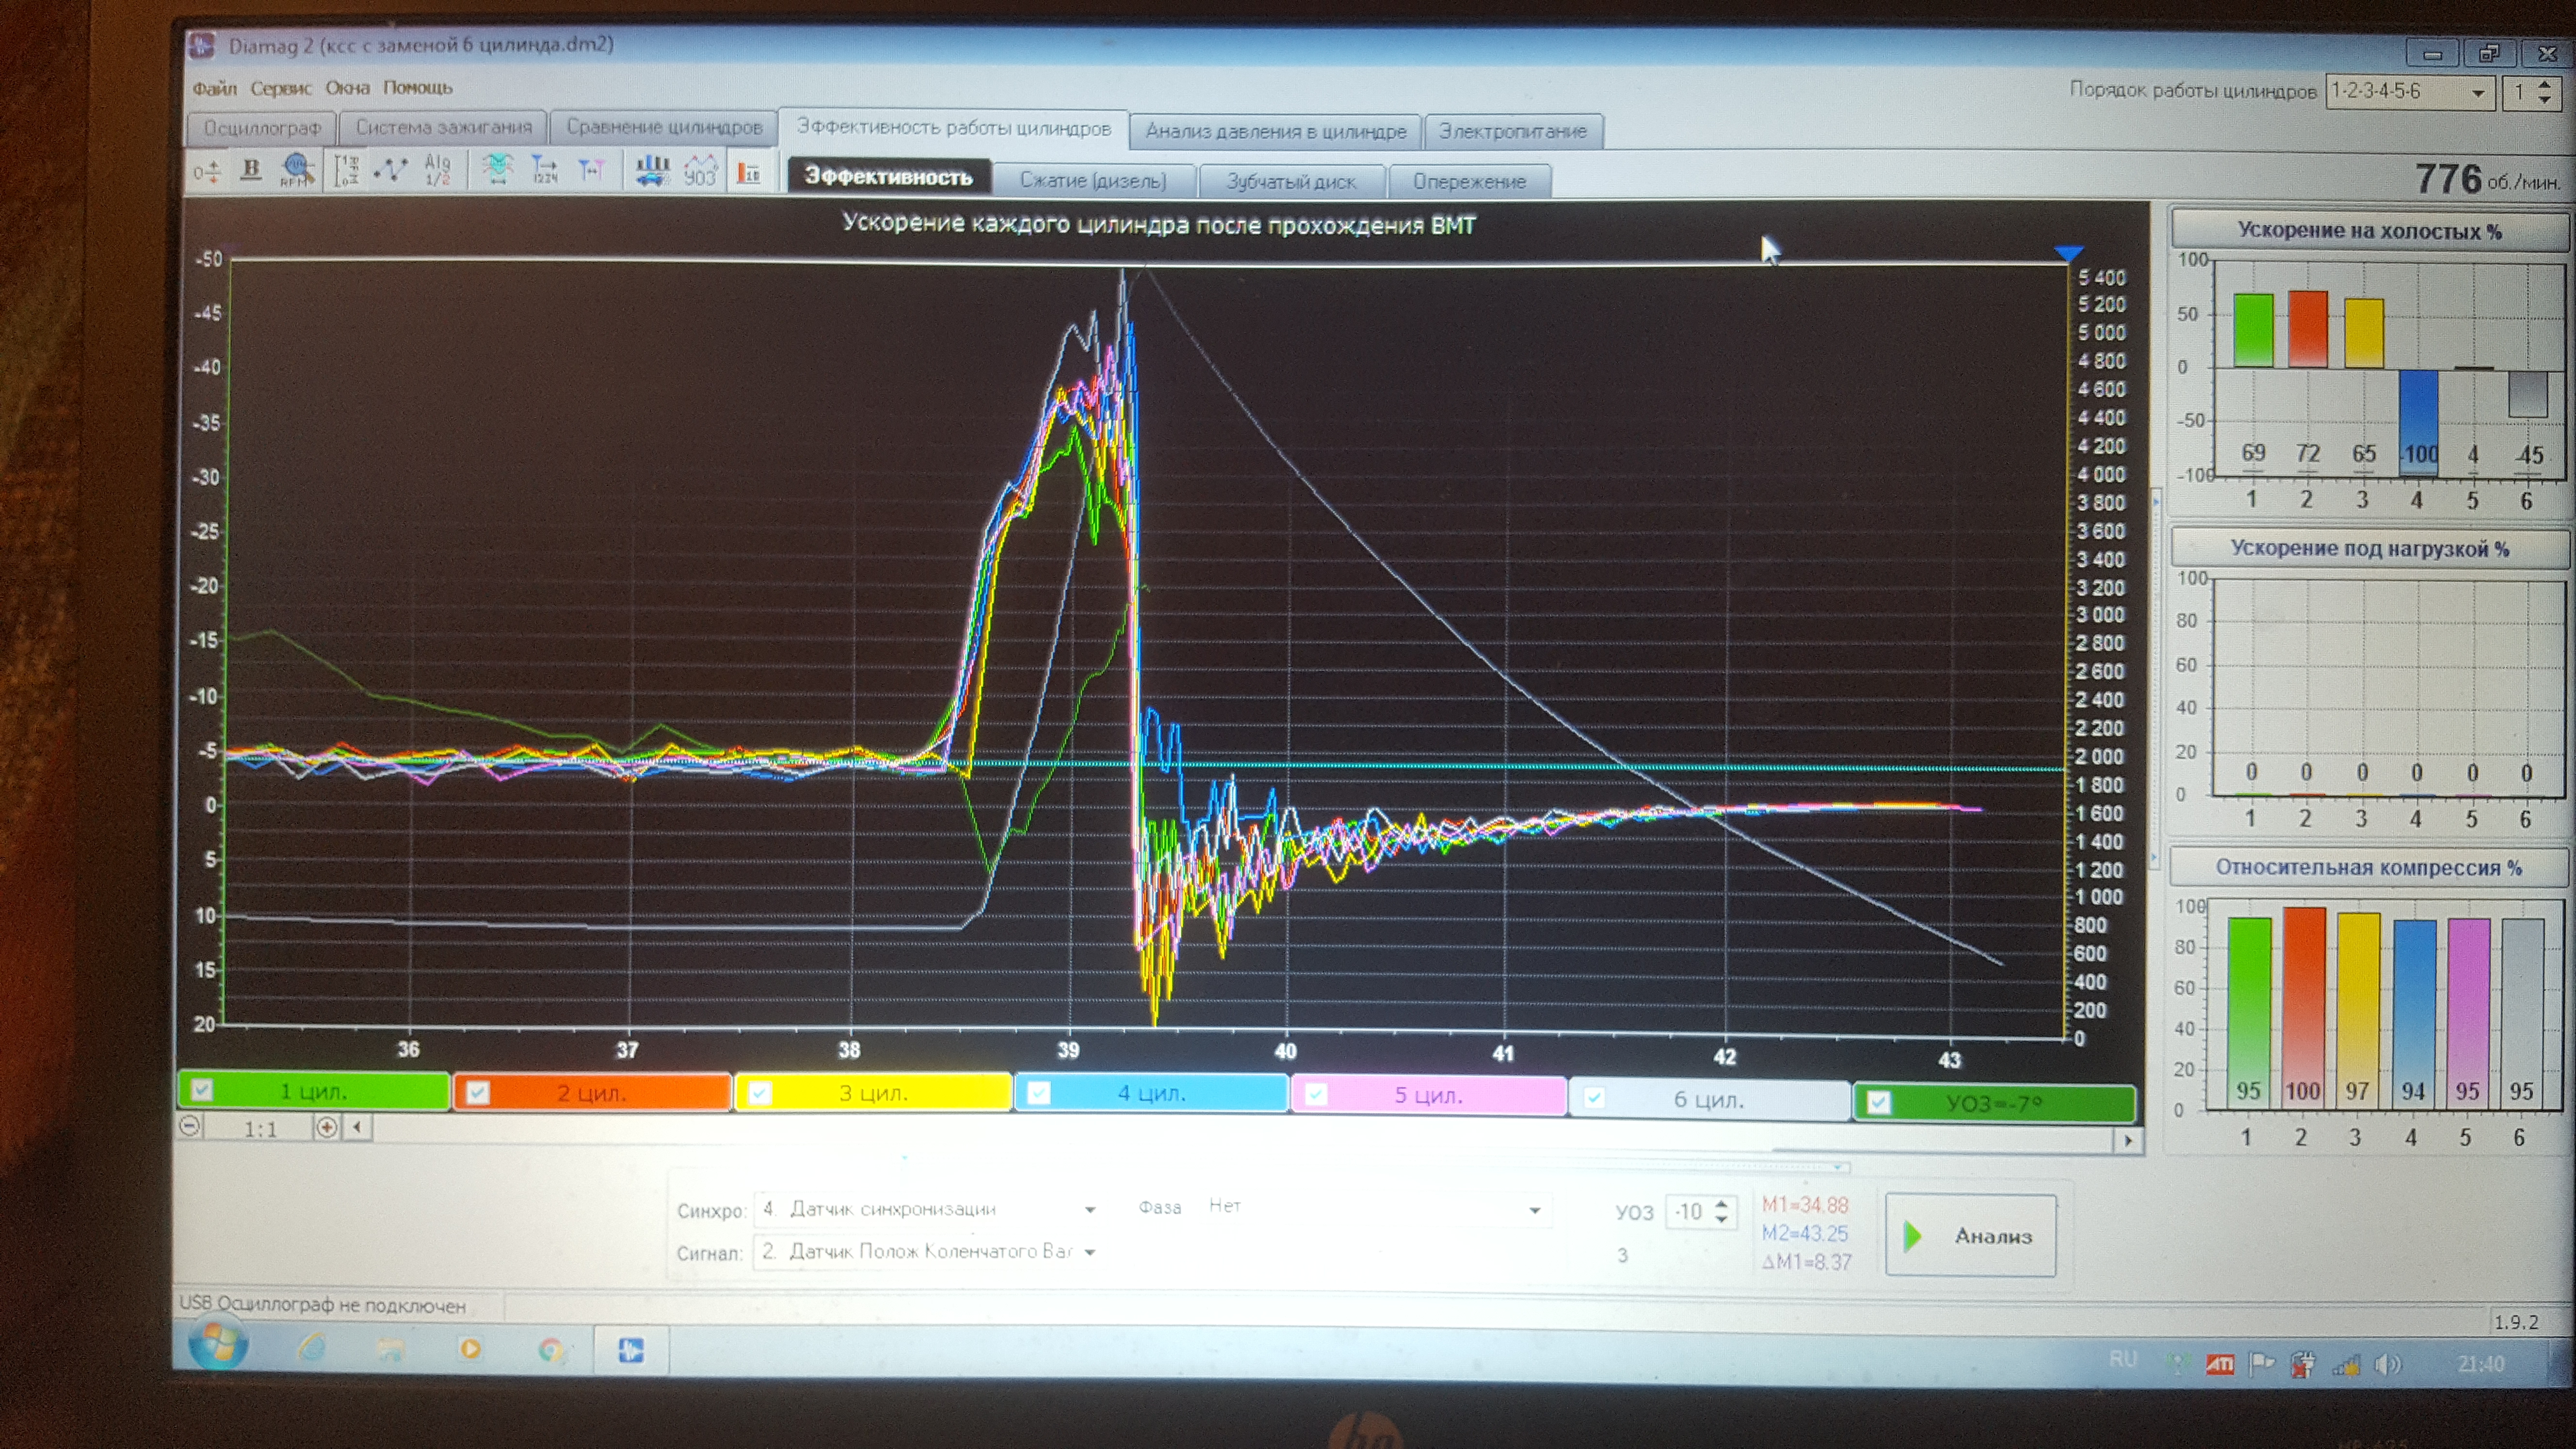The image size is (2576, 1449).
Task: Click the vertical scale 1-0 ruler icon
Action: tap(346, 171)
